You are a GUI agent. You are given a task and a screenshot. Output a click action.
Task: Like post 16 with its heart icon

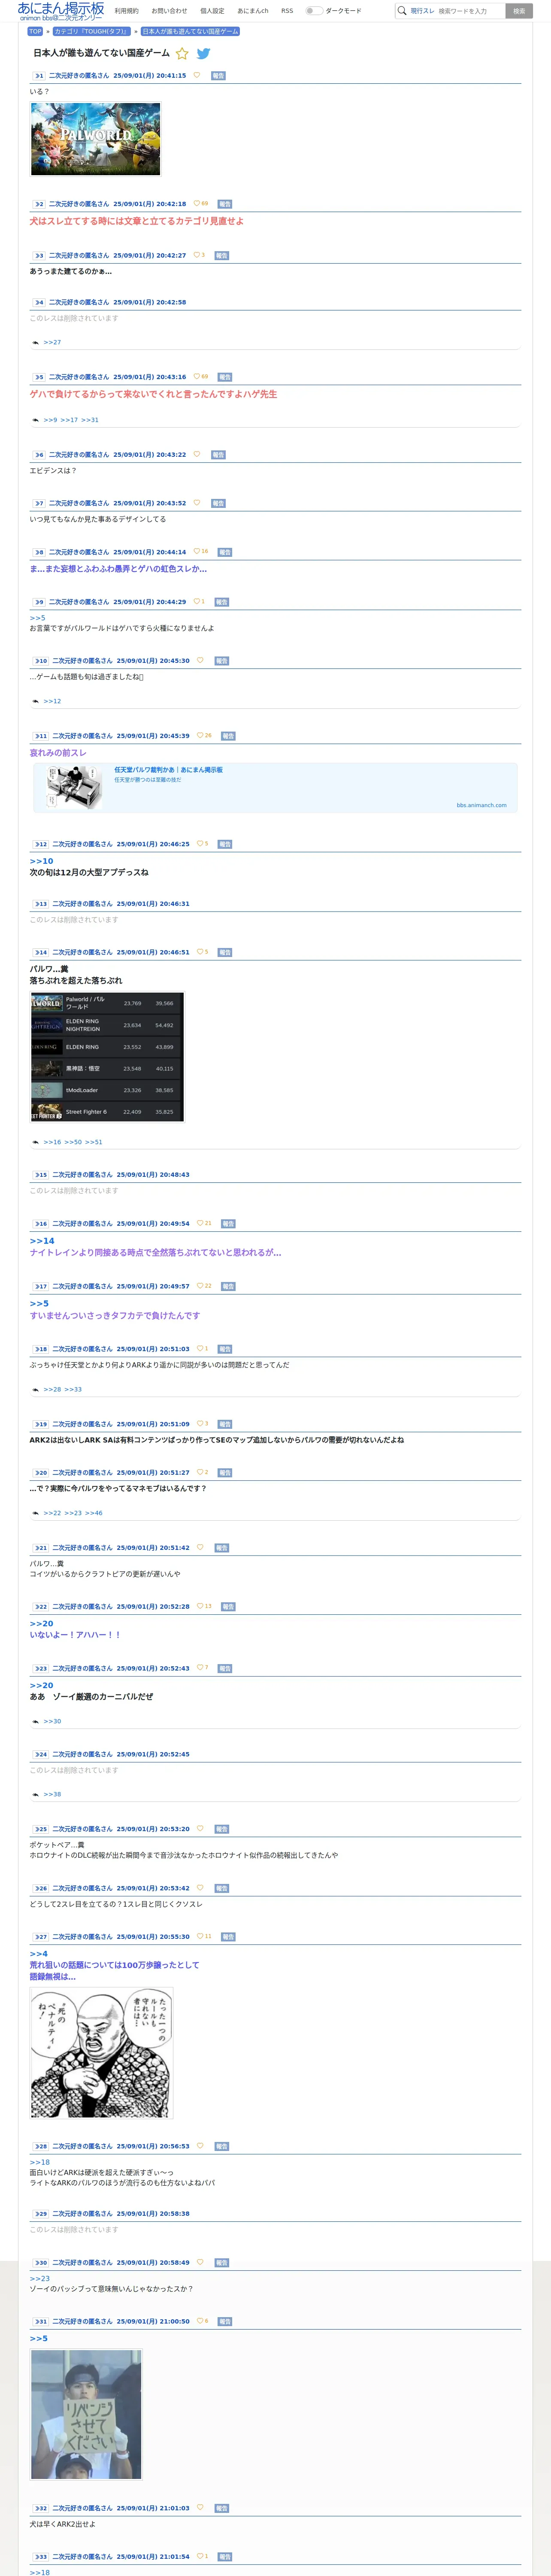[200, 1223]
